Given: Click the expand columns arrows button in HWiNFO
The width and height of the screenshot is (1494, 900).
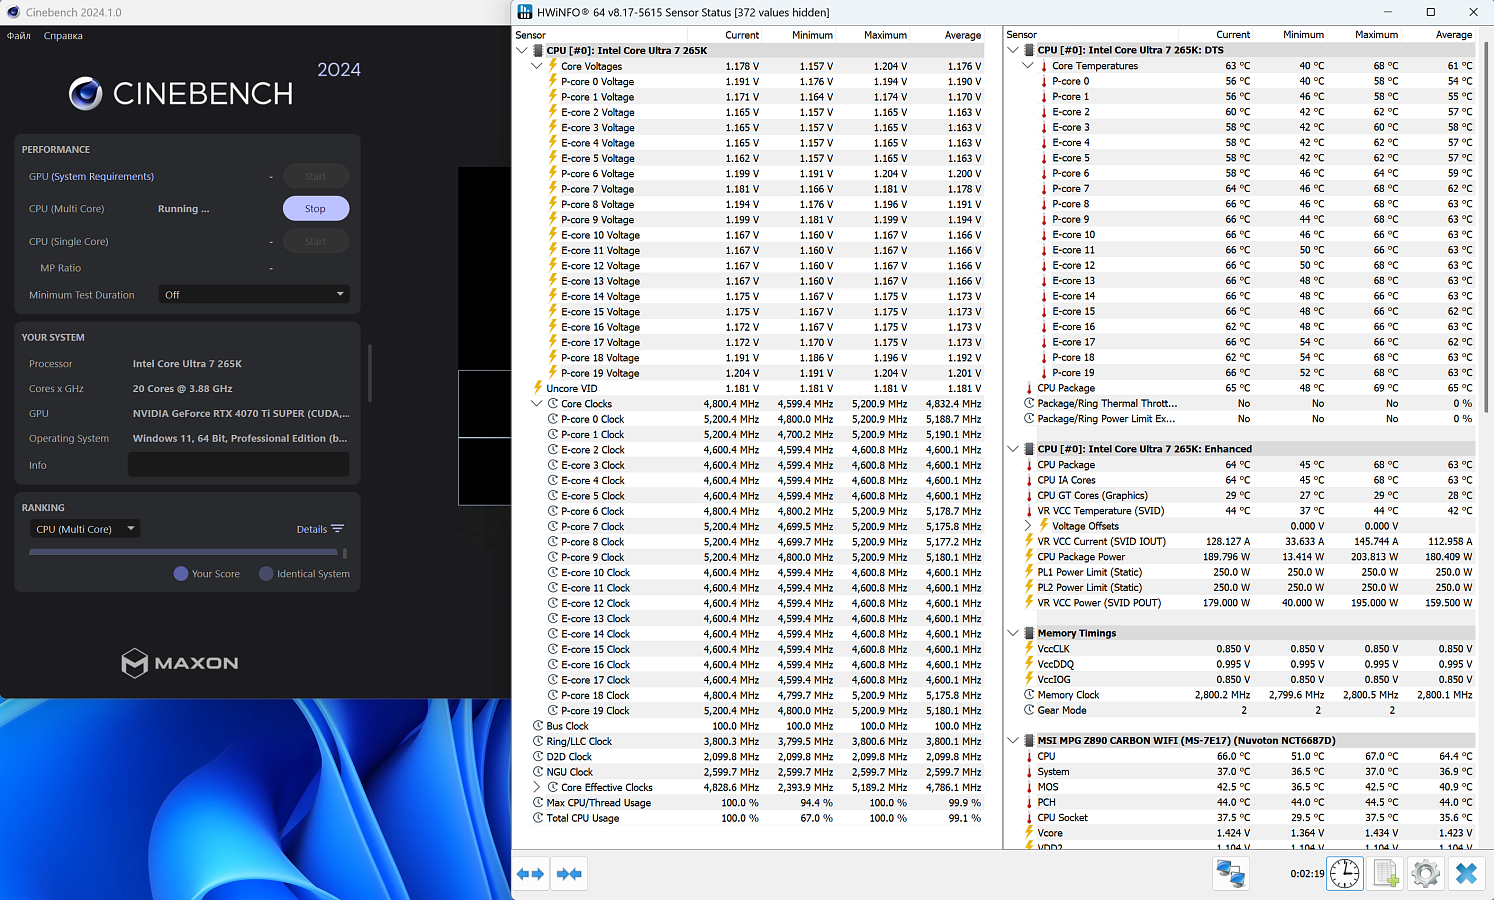Looking at the screenshot, I should (530, 874).
